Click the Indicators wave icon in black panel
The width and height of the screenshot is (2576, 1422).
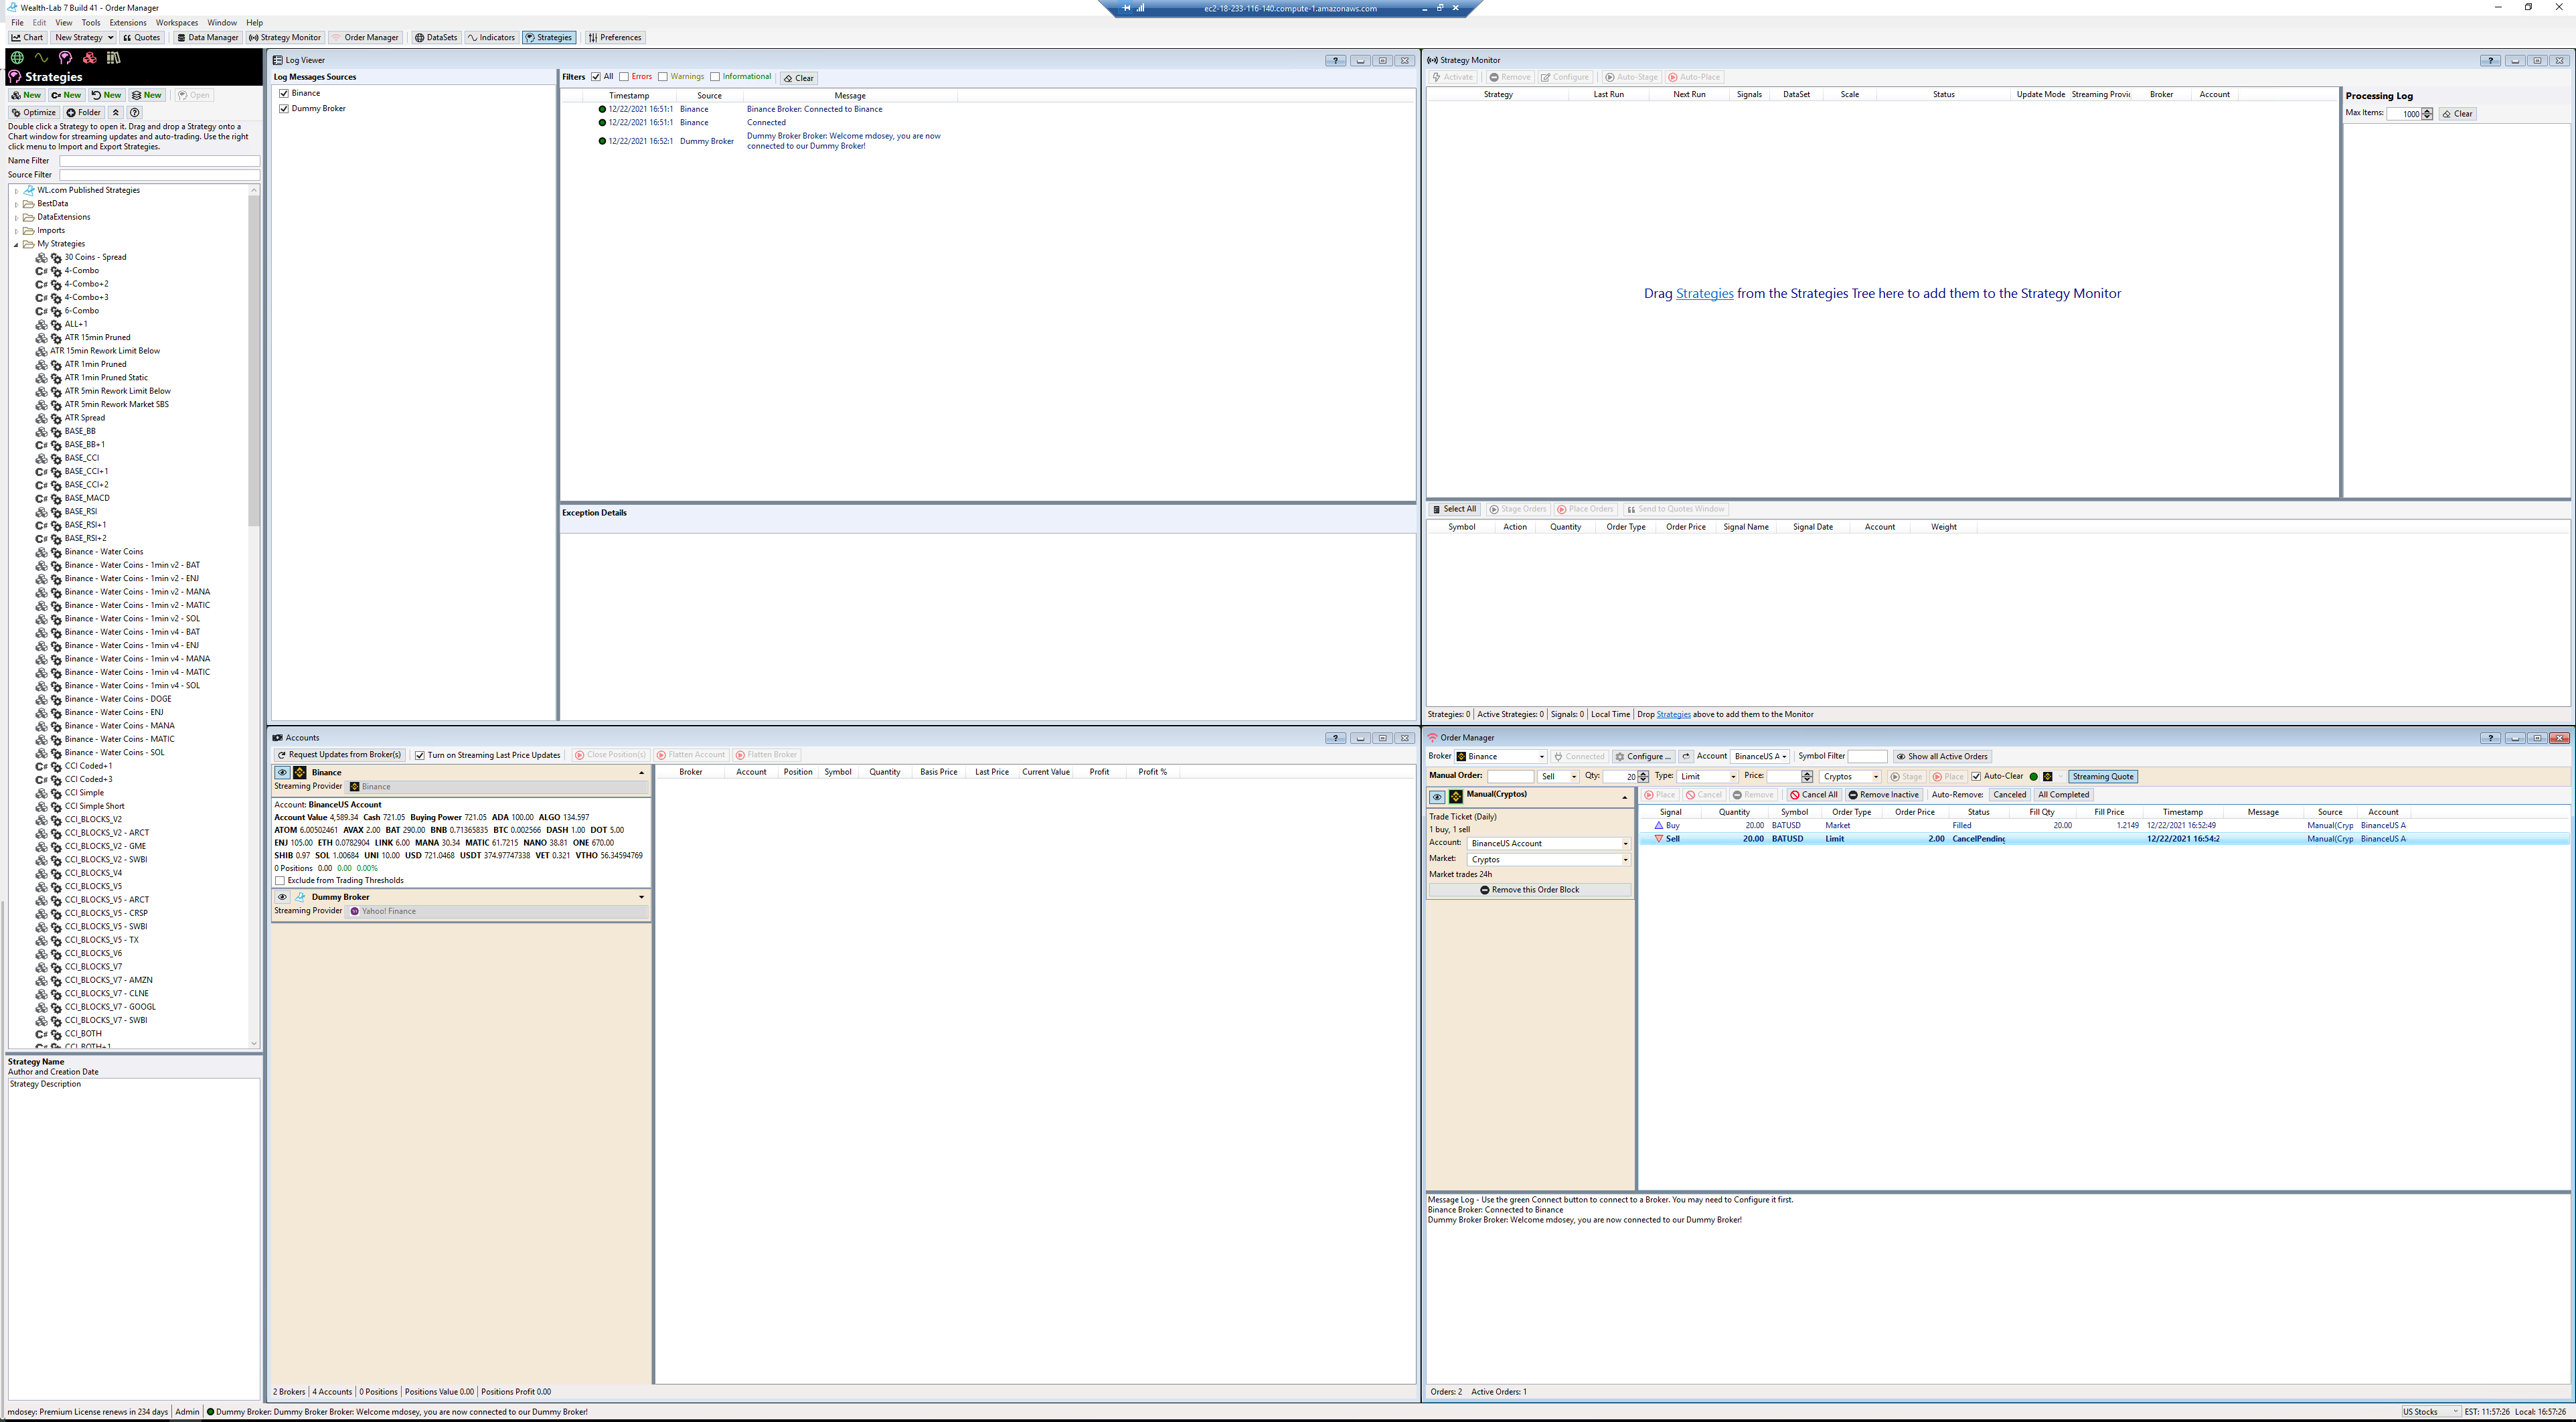pos(41,58)
